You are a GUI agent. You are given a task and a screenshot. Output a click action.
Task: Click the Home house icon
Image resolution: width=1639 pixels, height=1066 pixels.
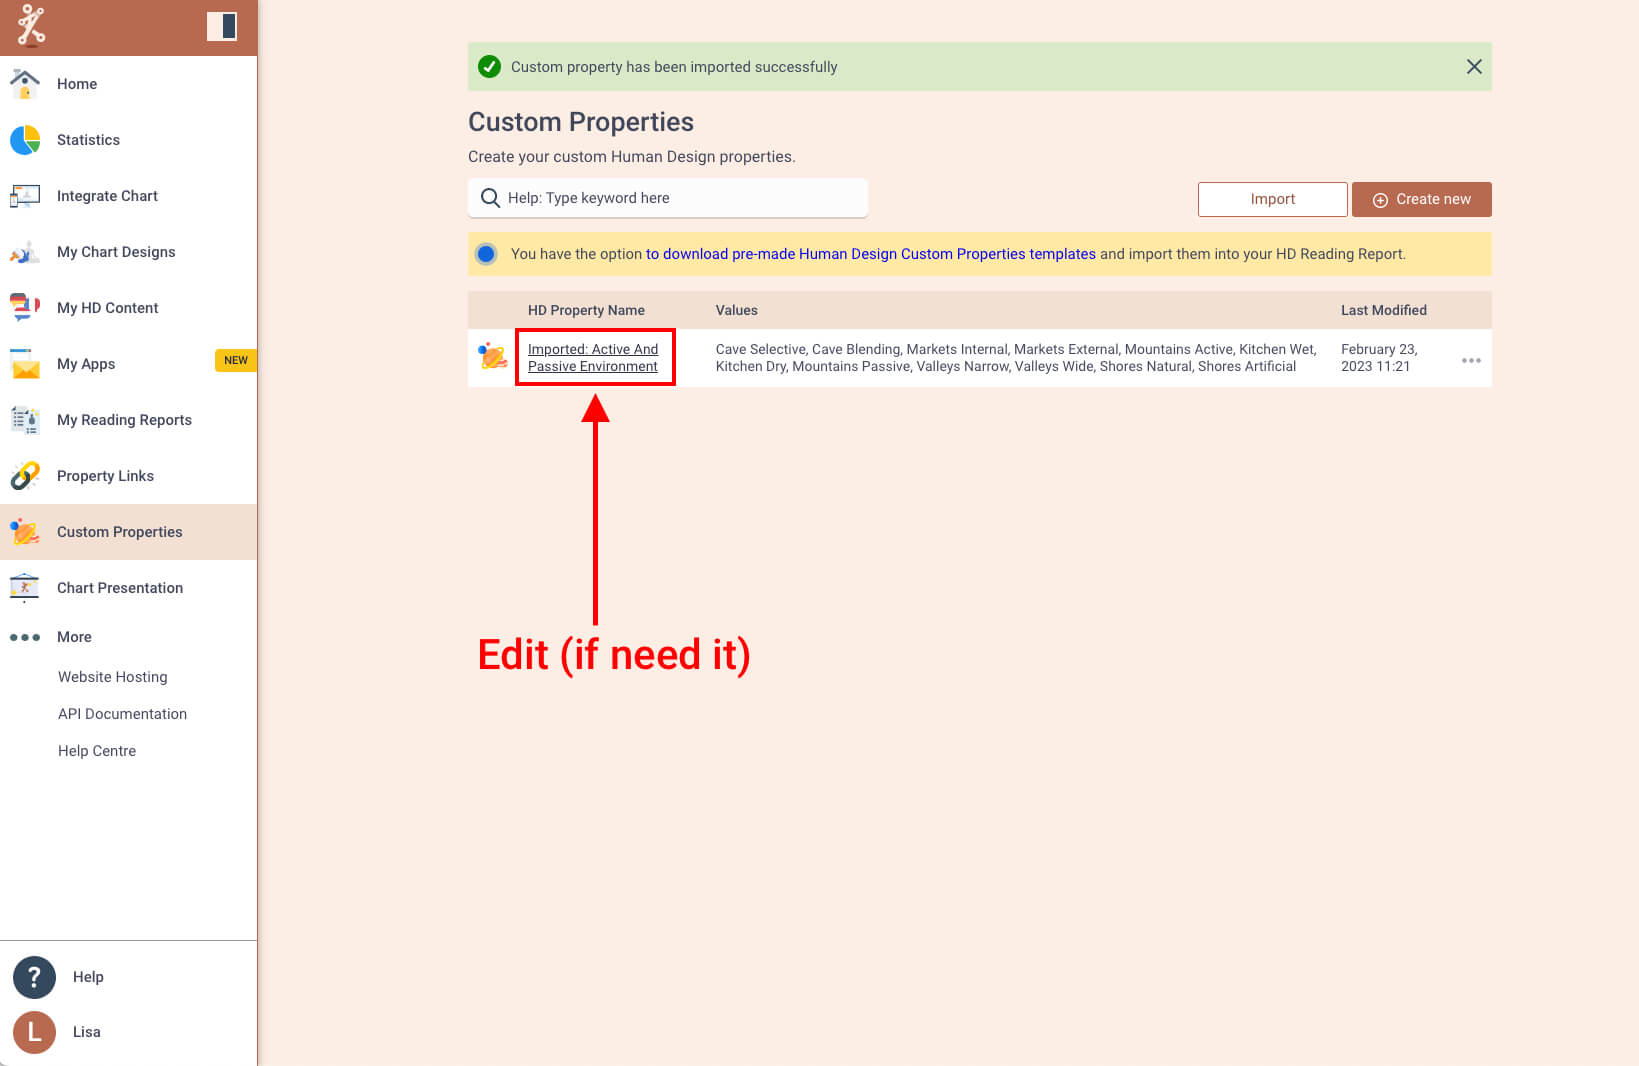25,84
